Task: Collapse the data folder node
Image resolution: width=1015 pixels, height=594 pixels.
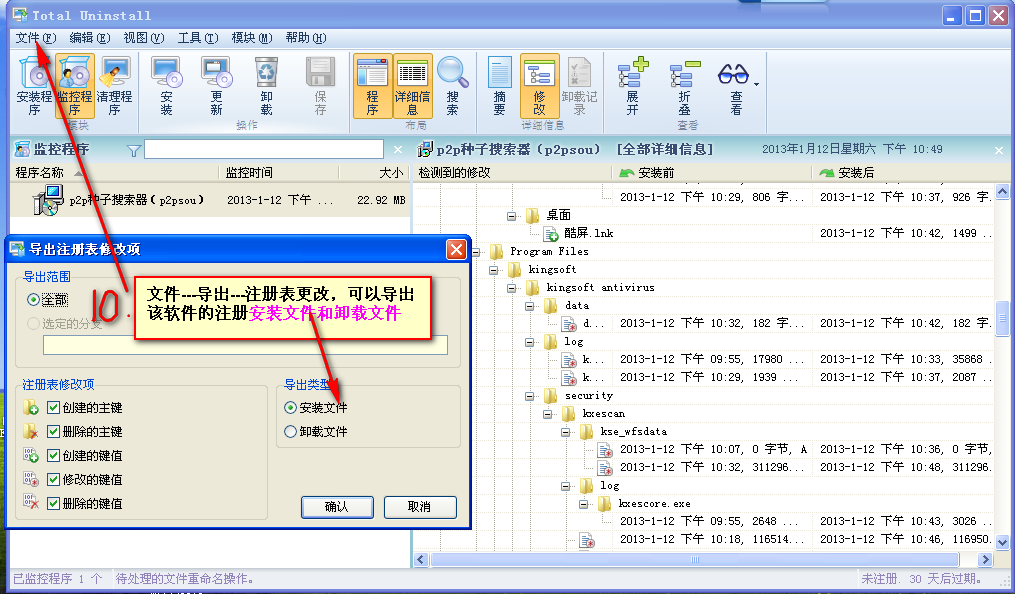Action: [x=530, y=307]
